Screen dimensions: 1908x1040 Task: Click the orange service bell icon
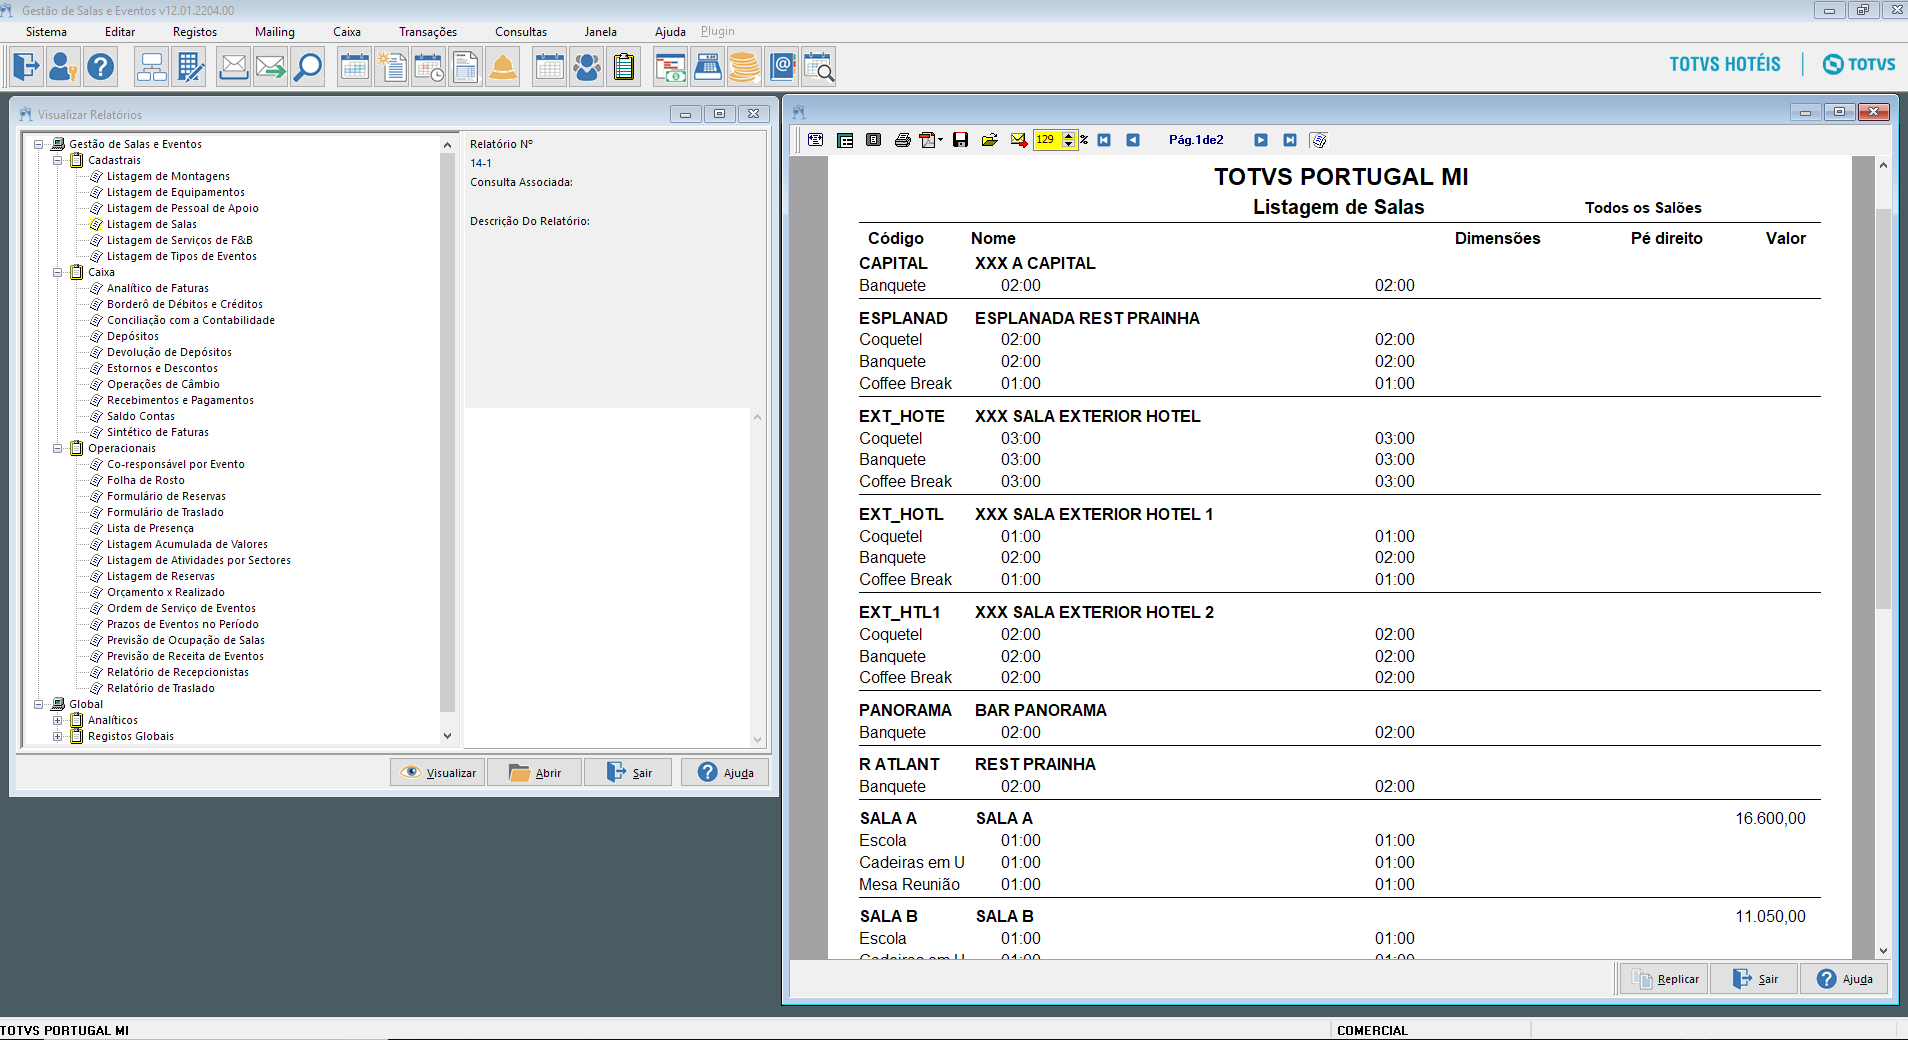[x=503, y=67]
